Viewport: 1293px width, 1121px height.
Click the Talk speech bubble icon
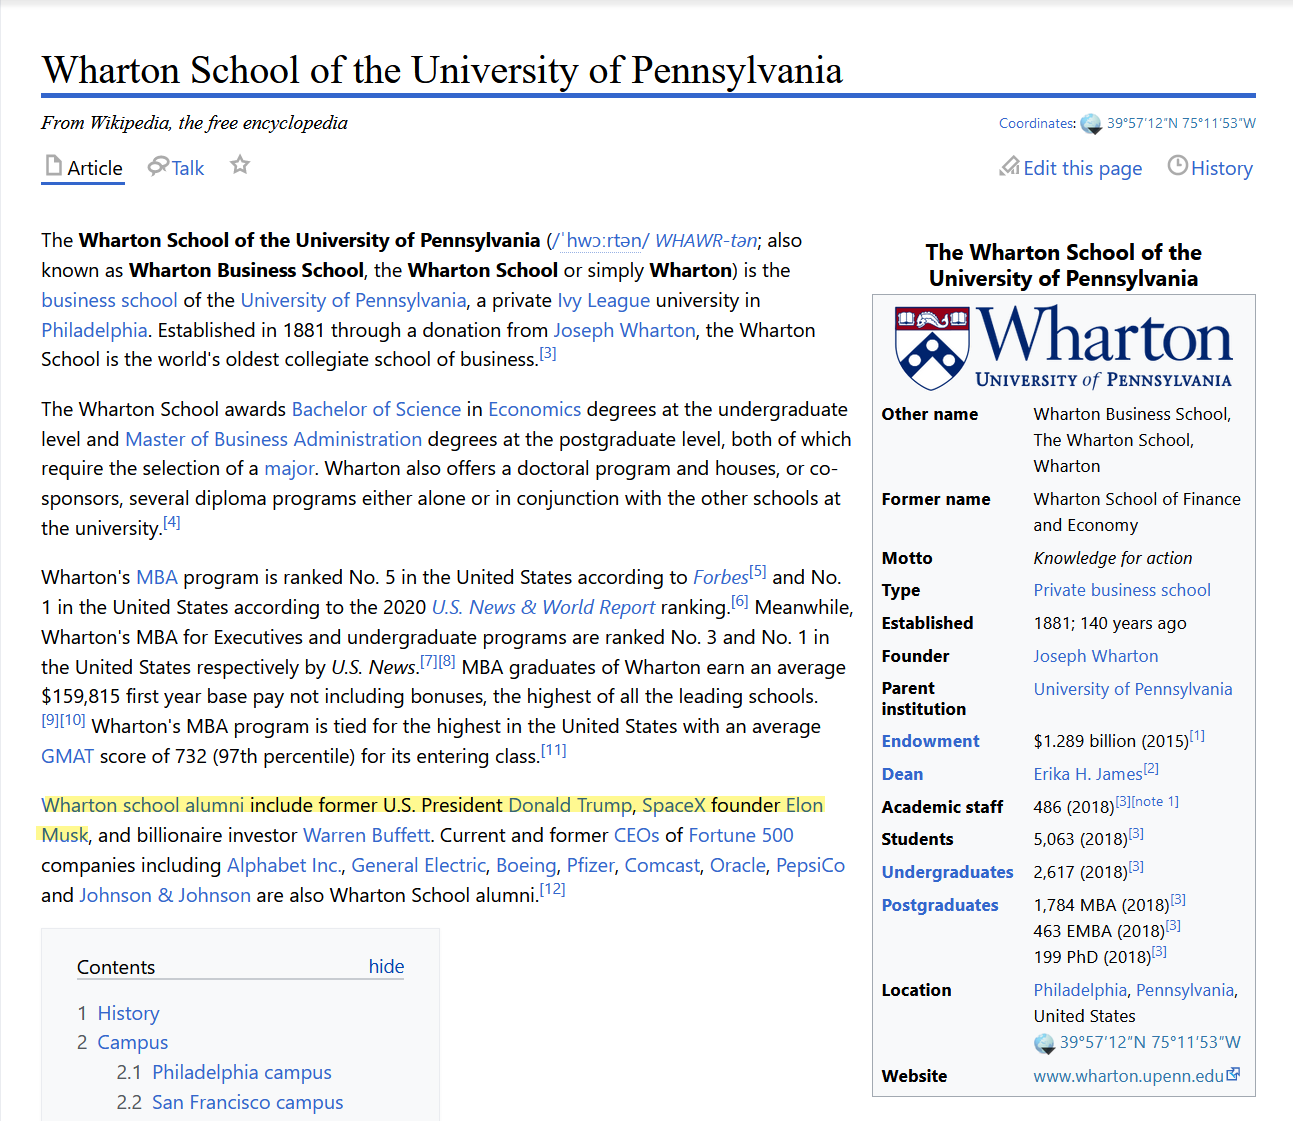click(x=158, y=167)
